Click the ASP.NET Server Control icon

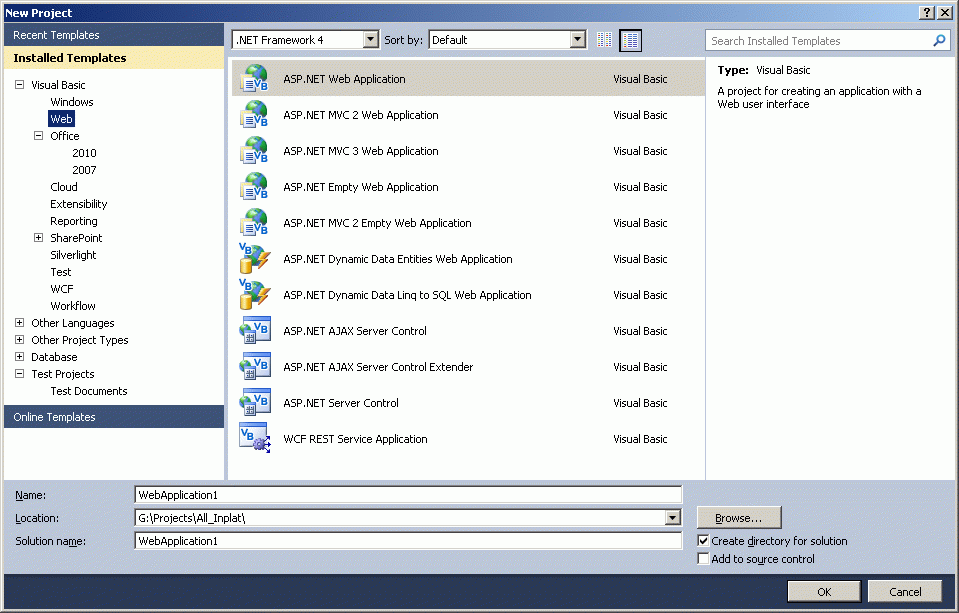254,403
